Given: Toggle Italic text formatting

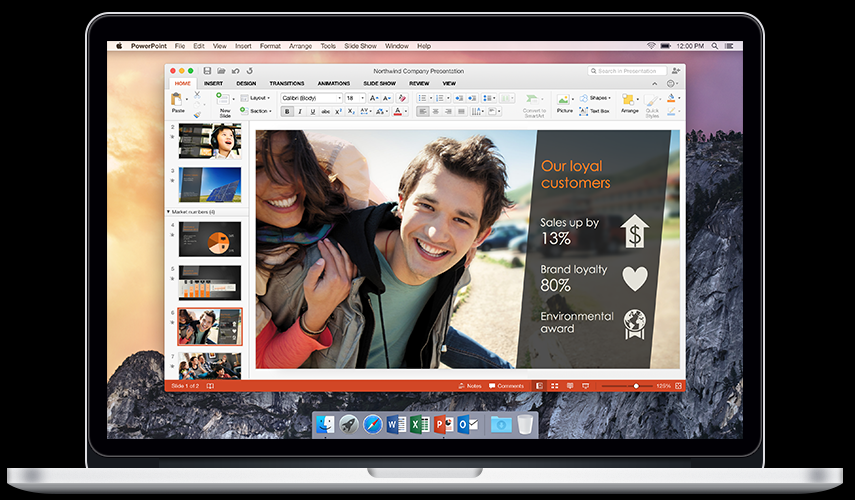Looking at the screenshot, I should 300,111.
